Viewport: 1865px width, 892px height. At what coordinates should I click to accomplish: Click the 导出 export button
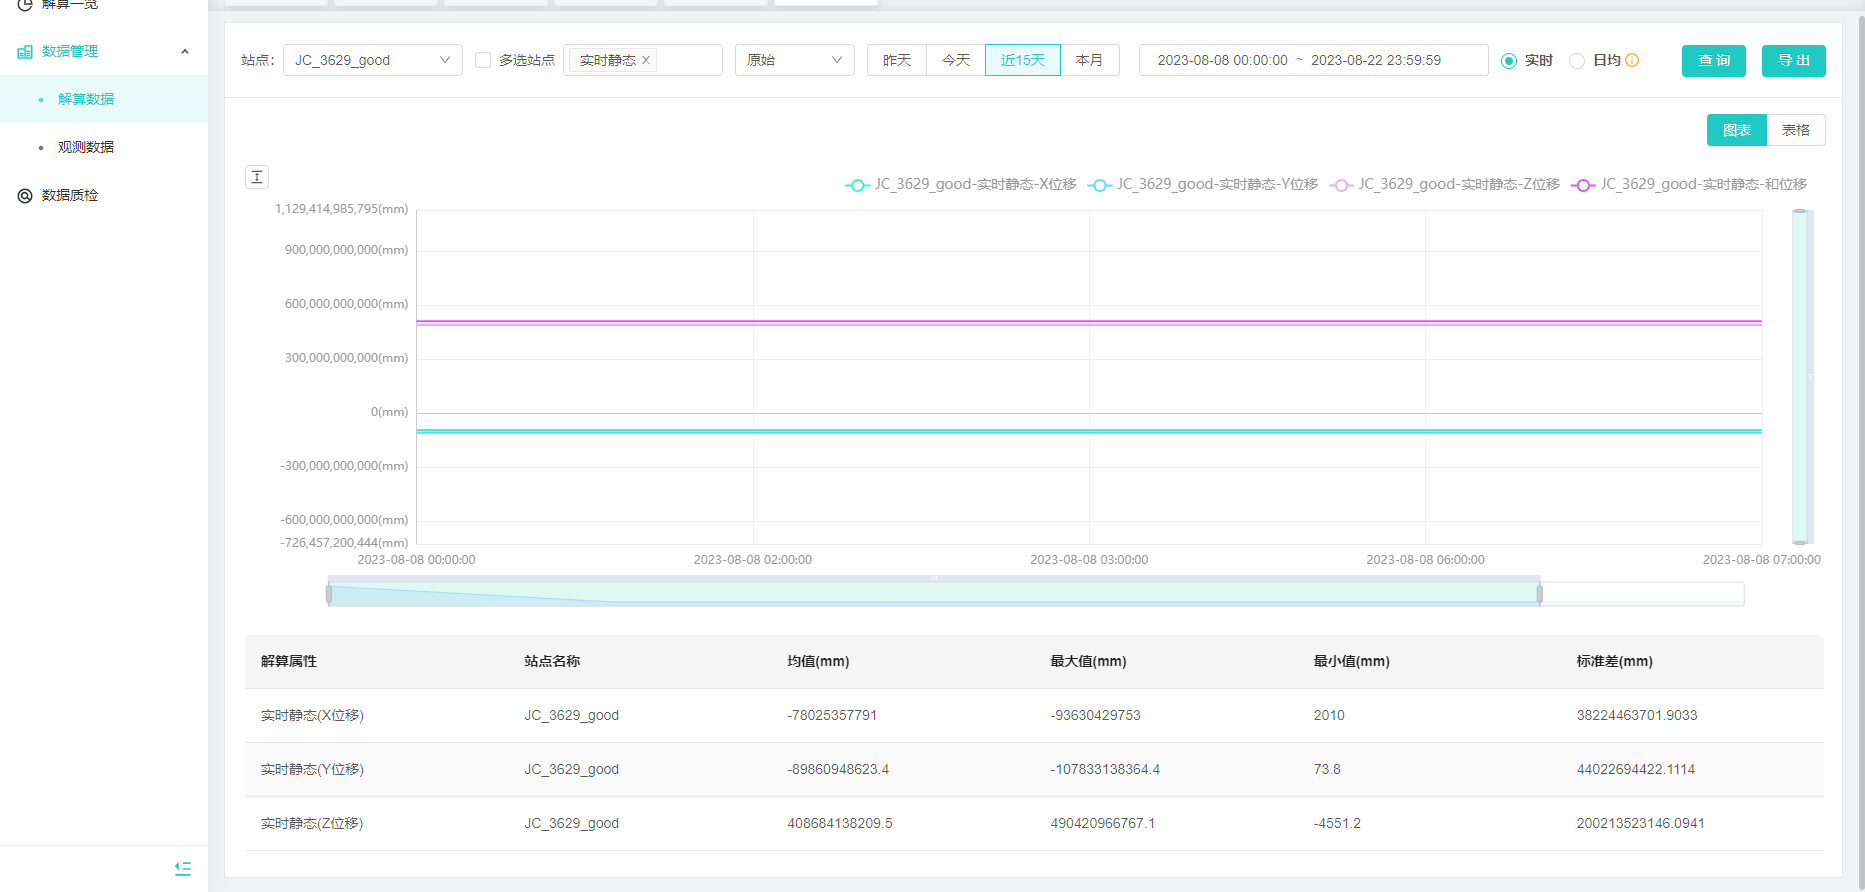pyautogui.click(x=1793, y=60)
